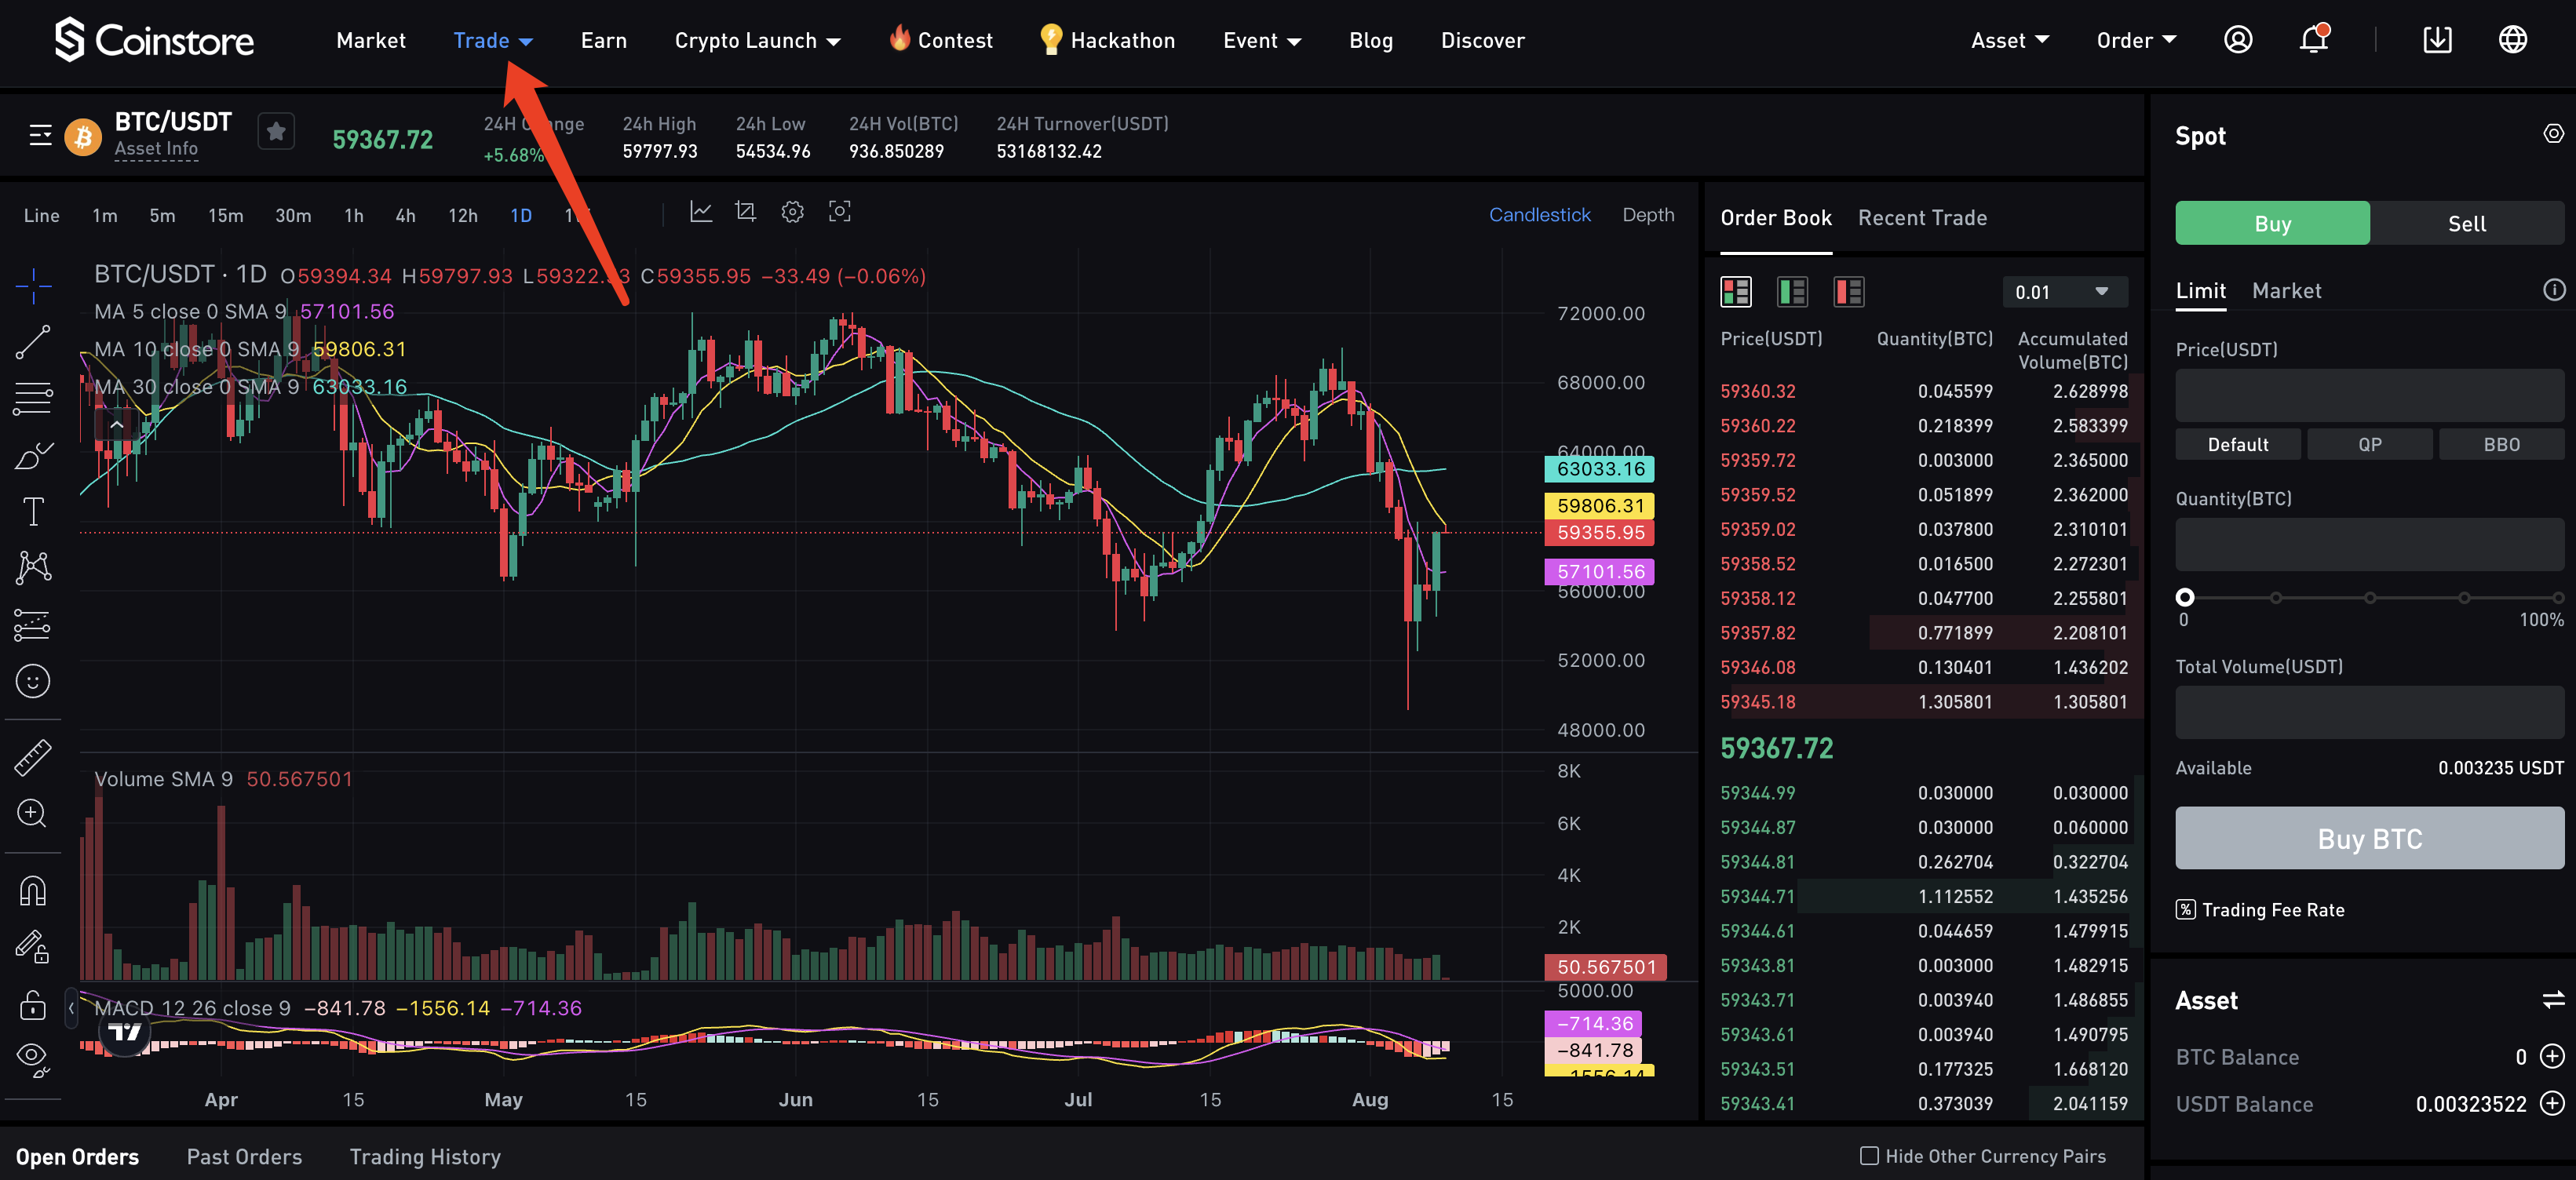Open order type info icon
Image resolution: width=2576 pixels, height=1180 pixels.
pyautogui.click(x=2554, y=290)
